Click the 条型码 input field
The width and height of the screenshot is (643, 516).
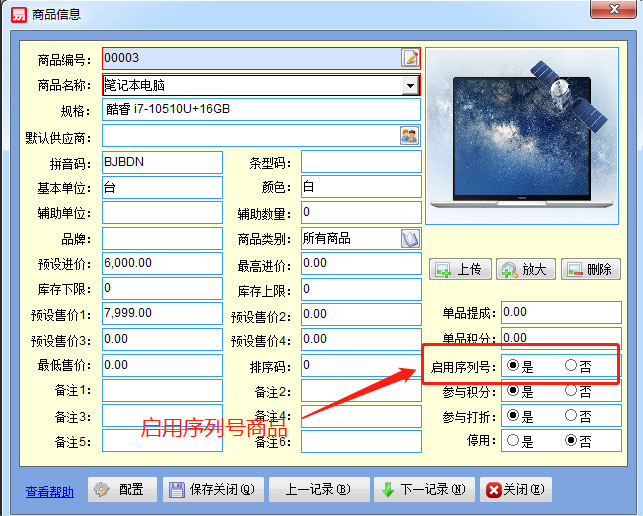point(360,162)
